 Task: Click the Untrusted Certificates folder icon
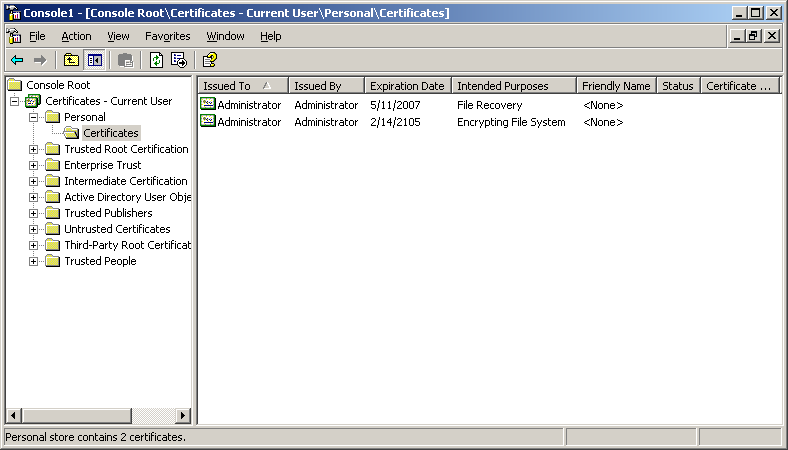point(52,229)
